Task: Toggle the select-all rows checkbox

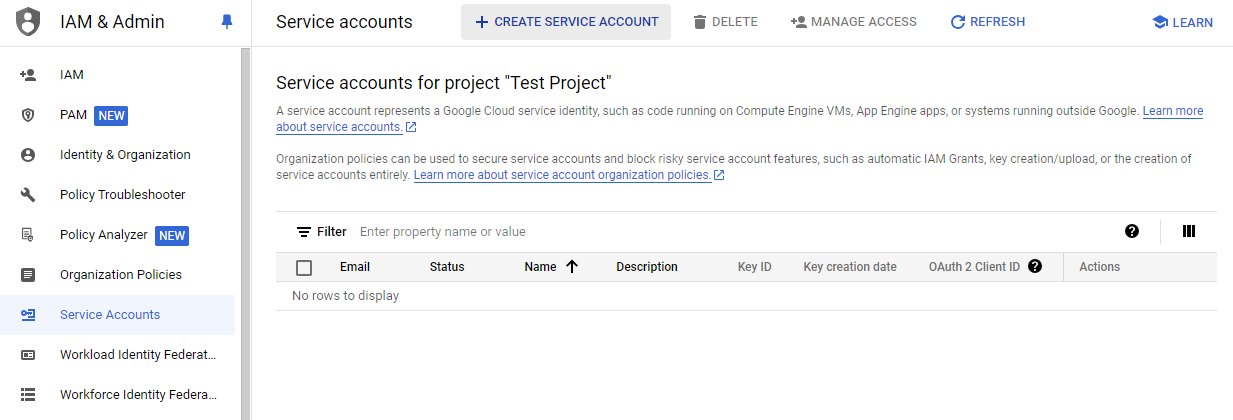Action: pyautogui.click(x=304, y=267)
